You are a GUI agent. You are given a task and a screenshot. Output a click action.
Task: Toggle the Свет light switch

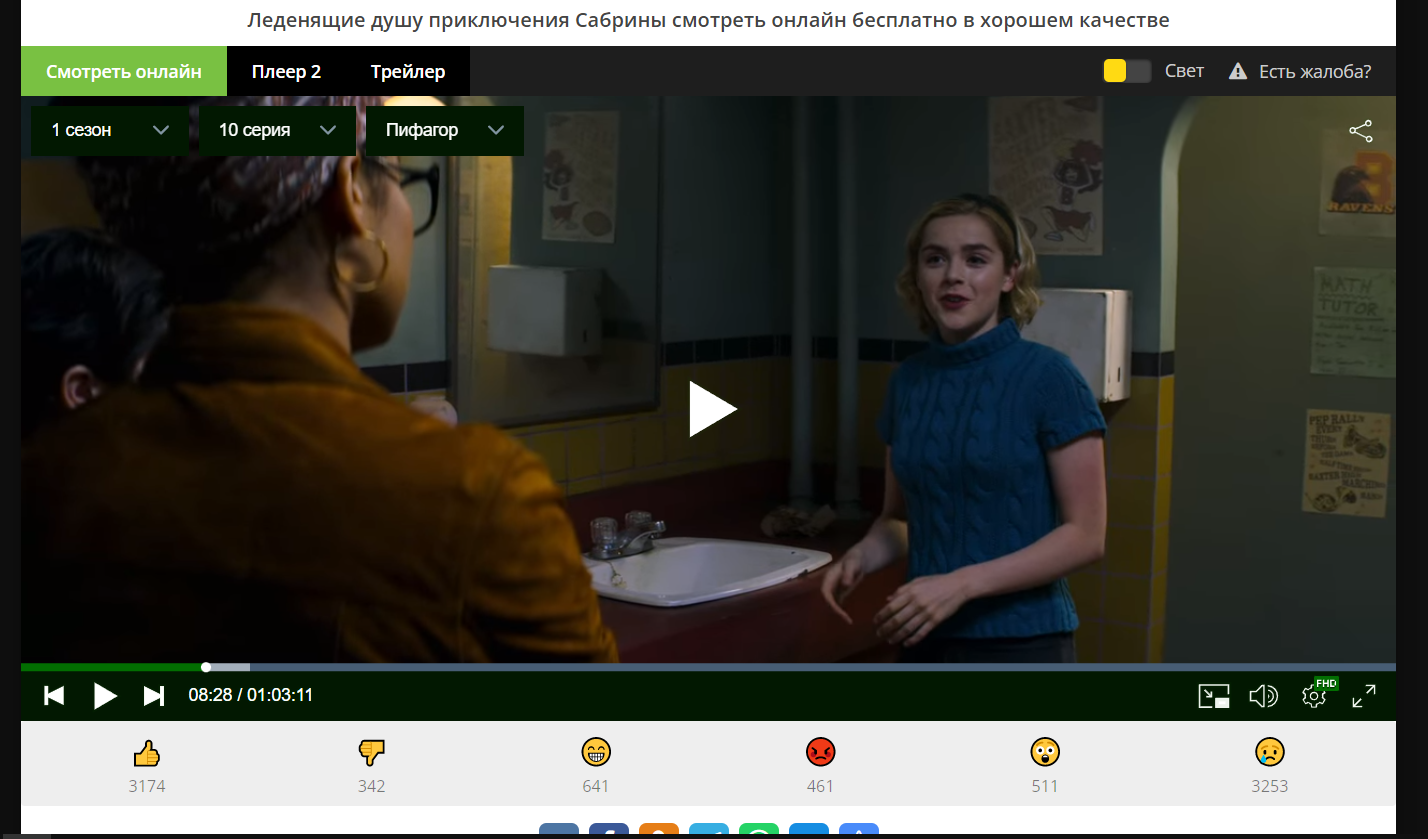(x=1127, y=71)
